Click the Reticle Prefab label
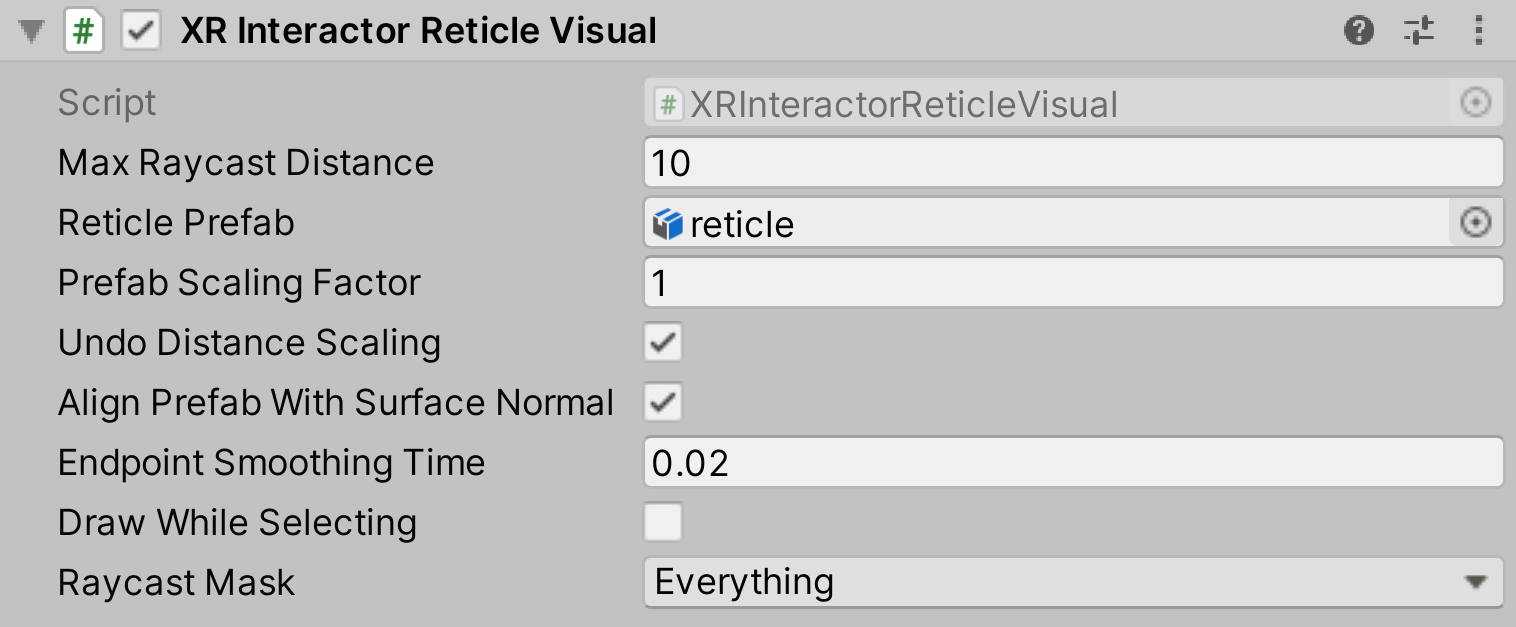The width and height of the screenshot is (1516, 627). coord(176,223)
